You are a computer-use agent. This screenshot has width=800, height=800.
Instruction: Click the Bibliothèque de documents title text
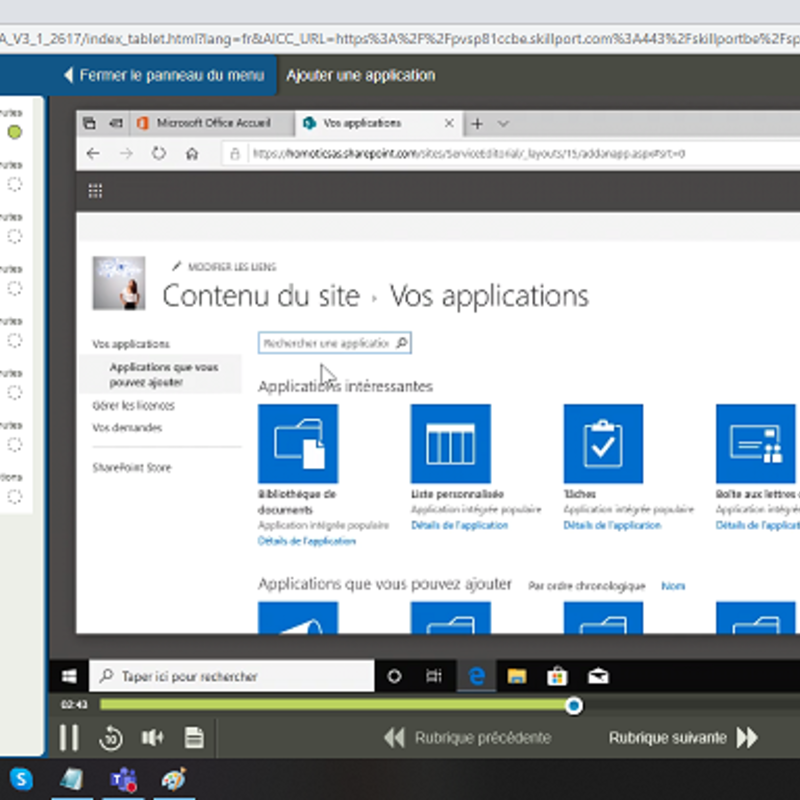point(296,502)
